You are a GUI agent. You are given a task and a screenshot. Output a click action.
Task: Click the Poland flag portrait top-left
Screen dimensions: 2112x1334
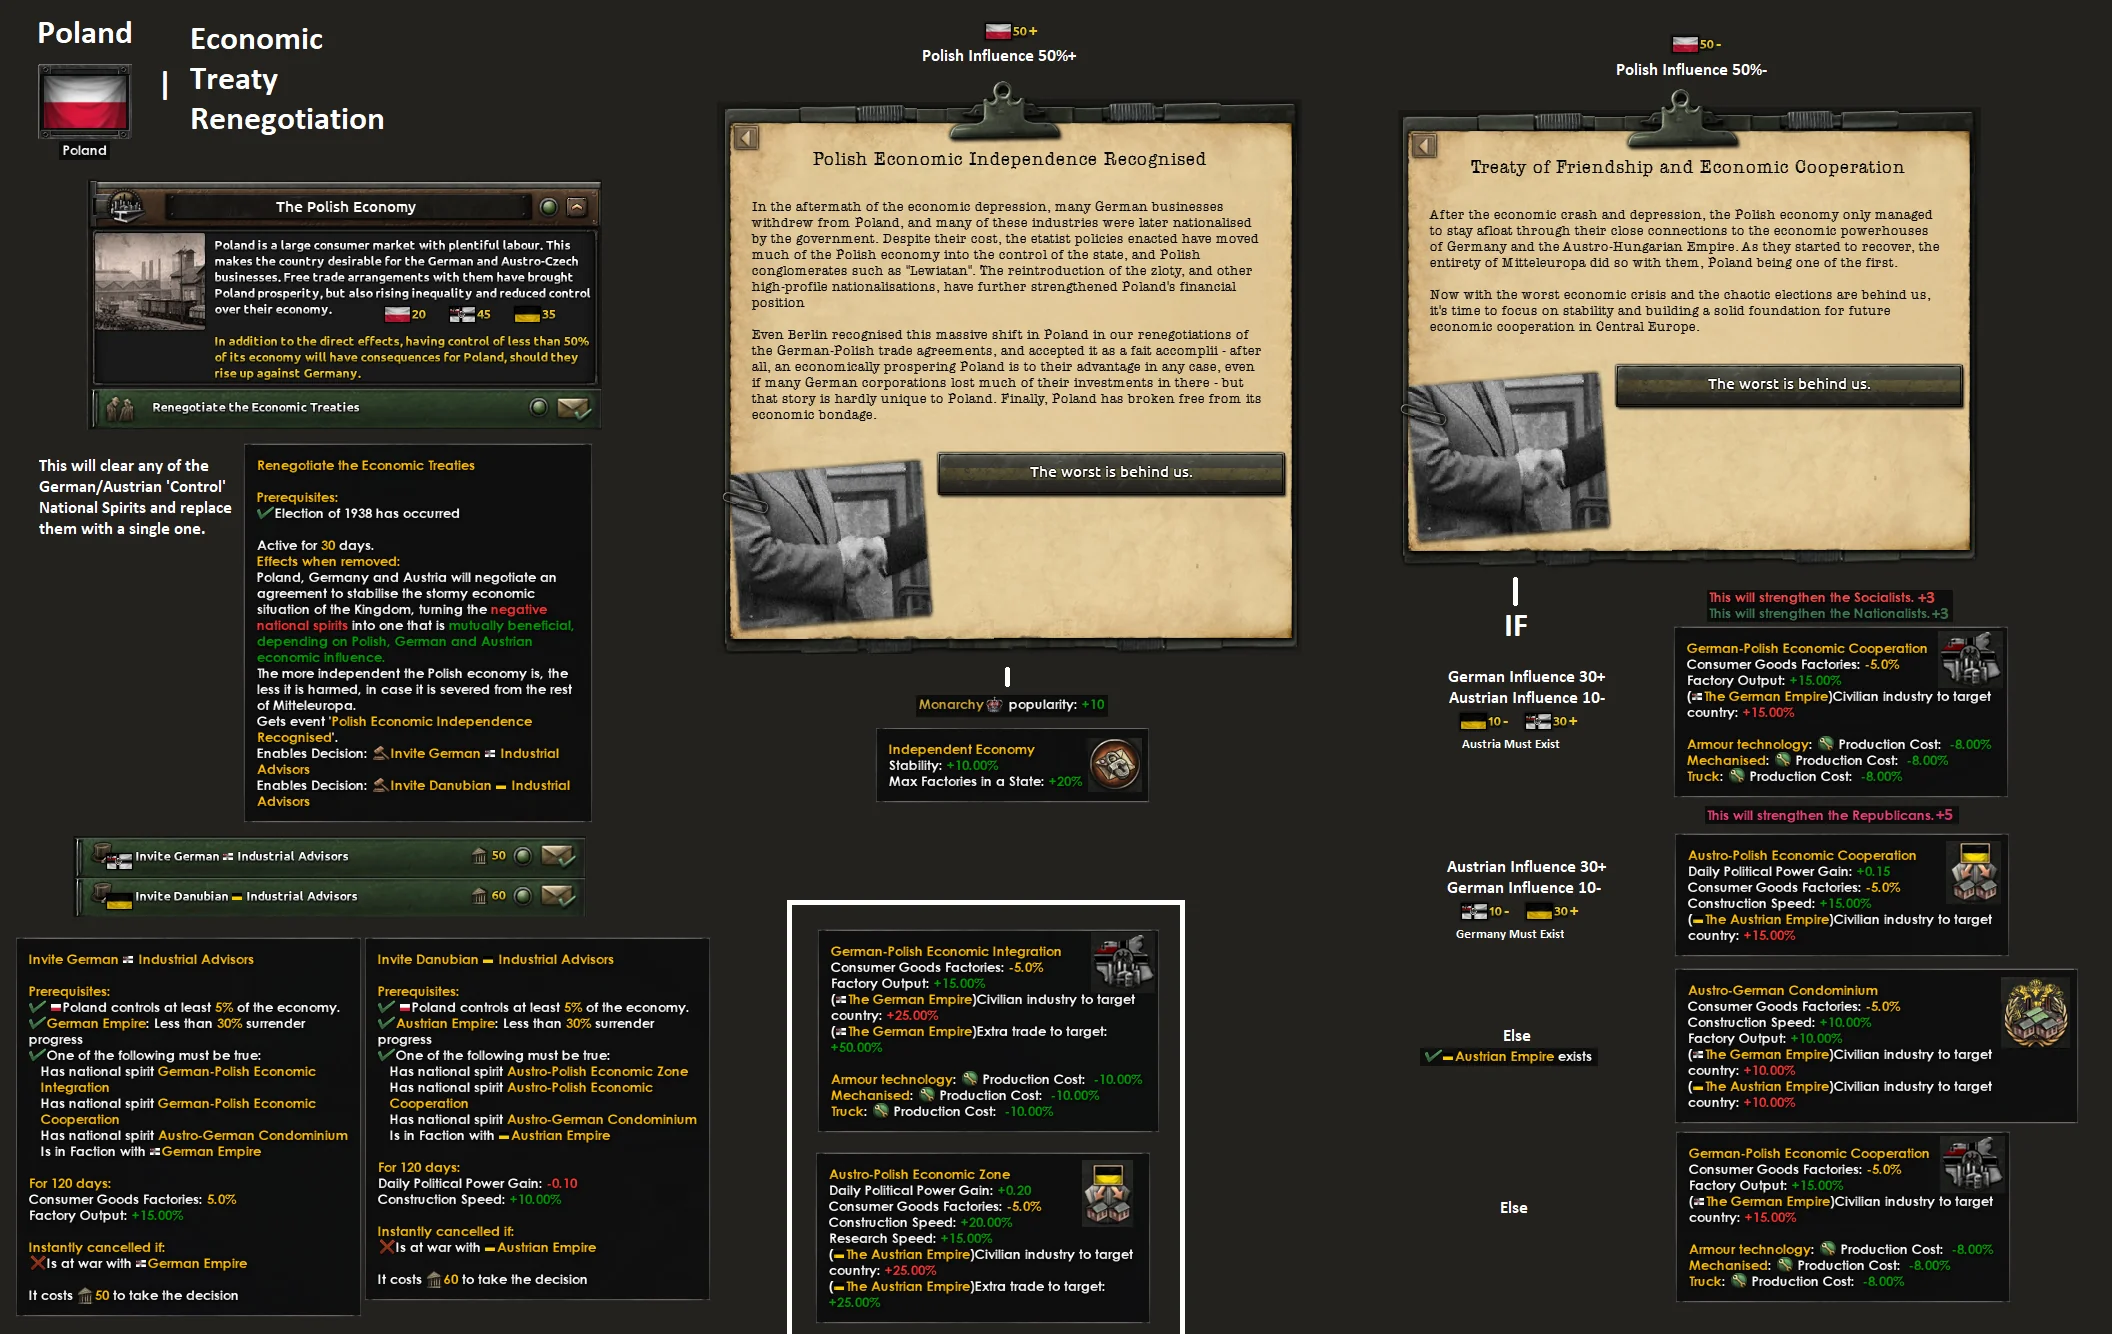(84, 102)
